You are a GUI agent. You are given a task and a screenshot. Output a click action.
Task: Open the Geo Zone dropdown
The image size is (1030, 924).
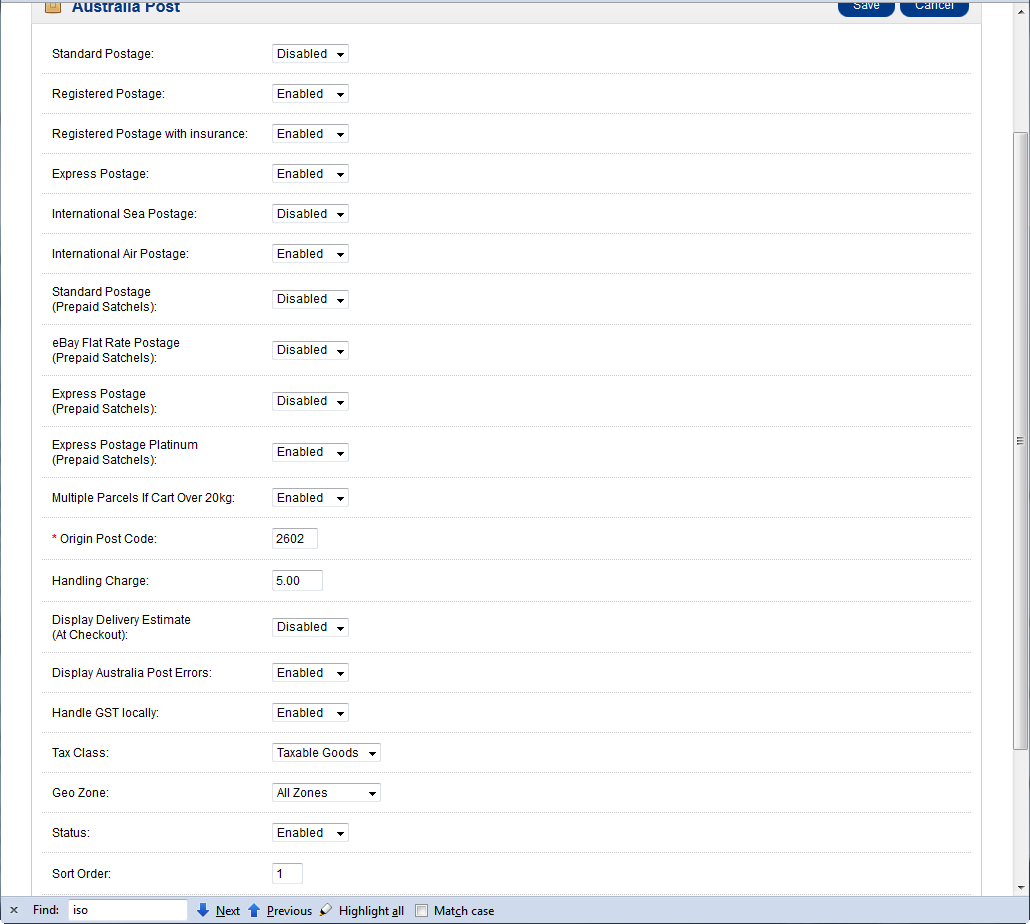tap(326, 793)
